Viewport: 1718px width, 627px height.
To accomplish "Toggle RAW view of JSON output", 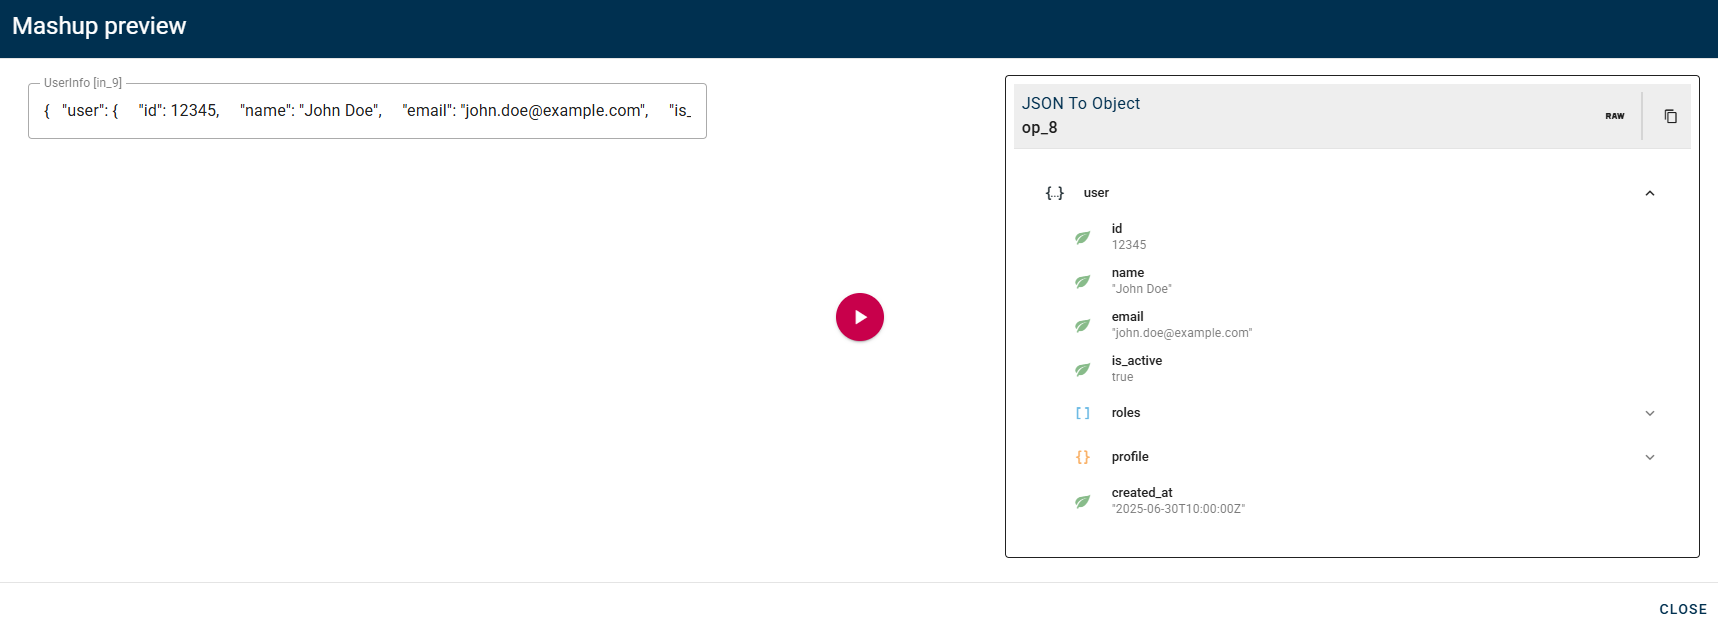I will coord(1614,116).
